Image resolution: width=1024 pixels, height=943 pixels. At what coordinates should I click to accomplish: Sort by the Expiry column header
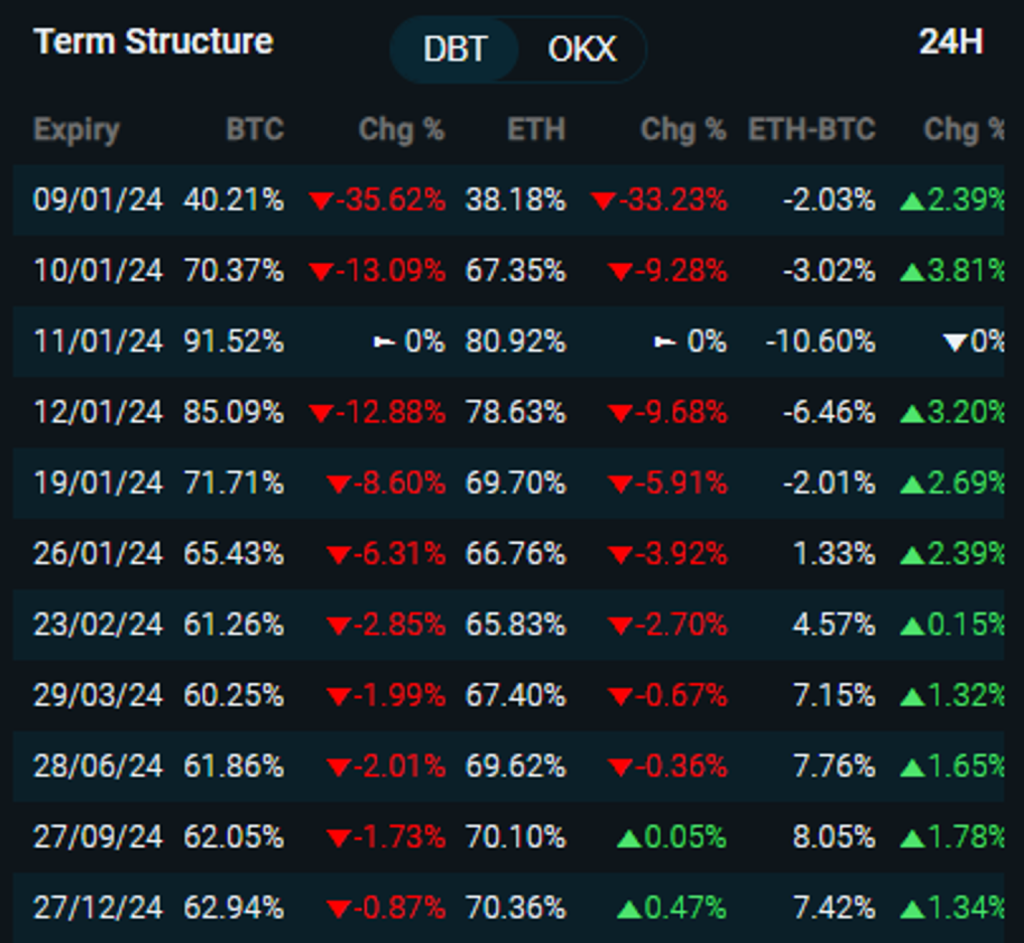click(x=76, y=129)
